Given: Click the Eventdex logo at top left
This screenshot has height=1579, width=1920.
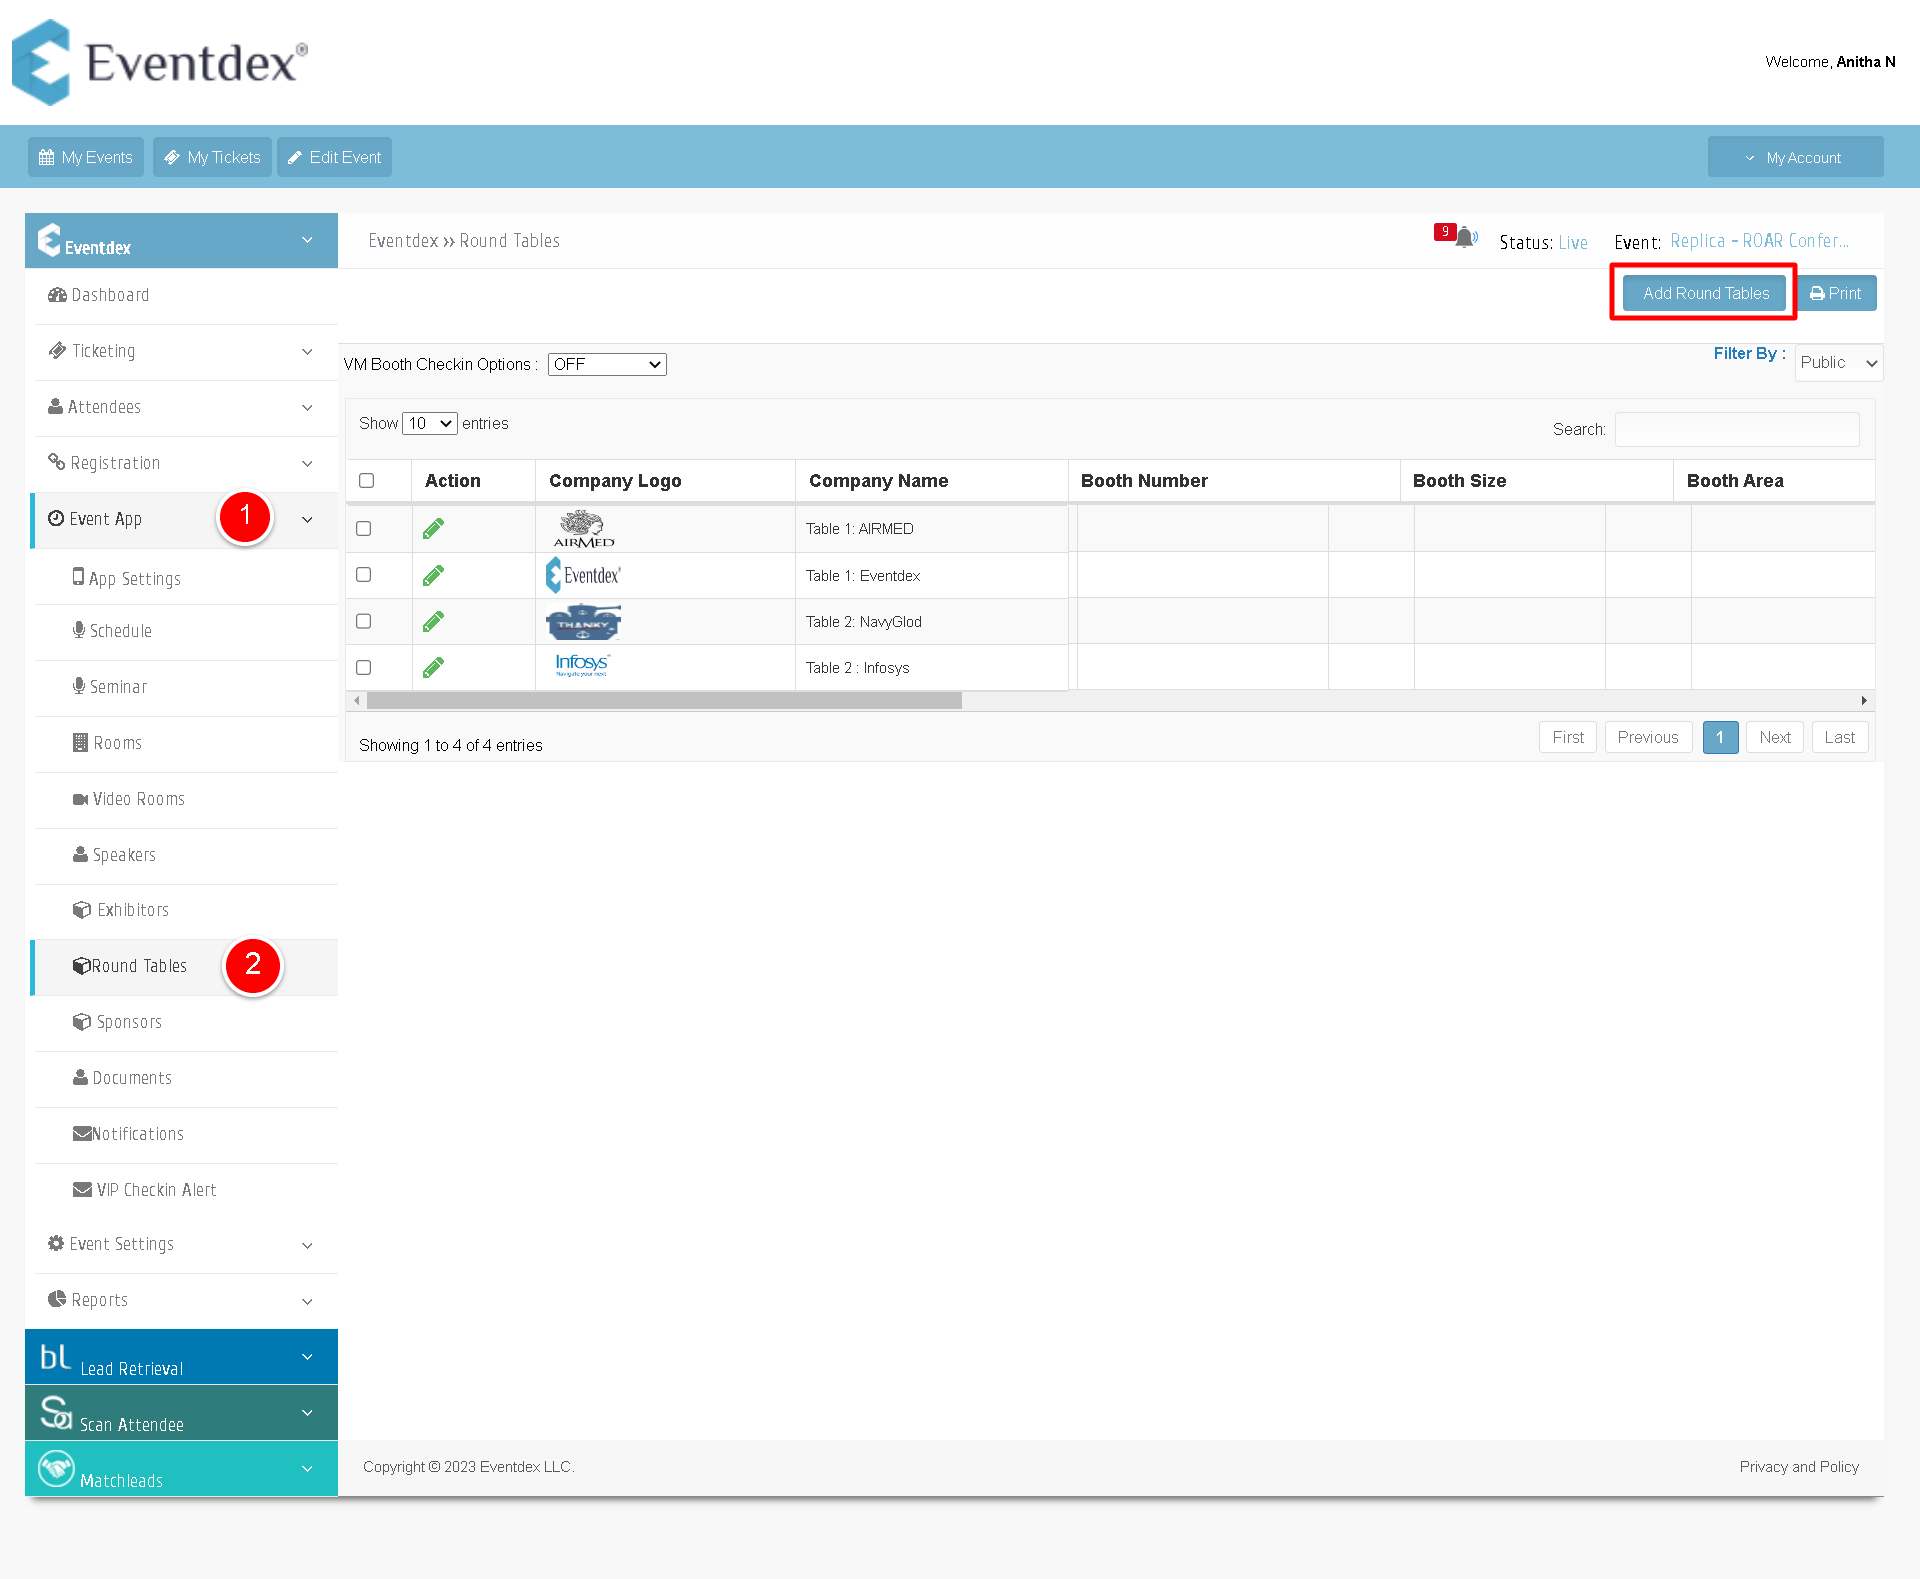Looking at the screenshot, I should click(x=160, y=62).
